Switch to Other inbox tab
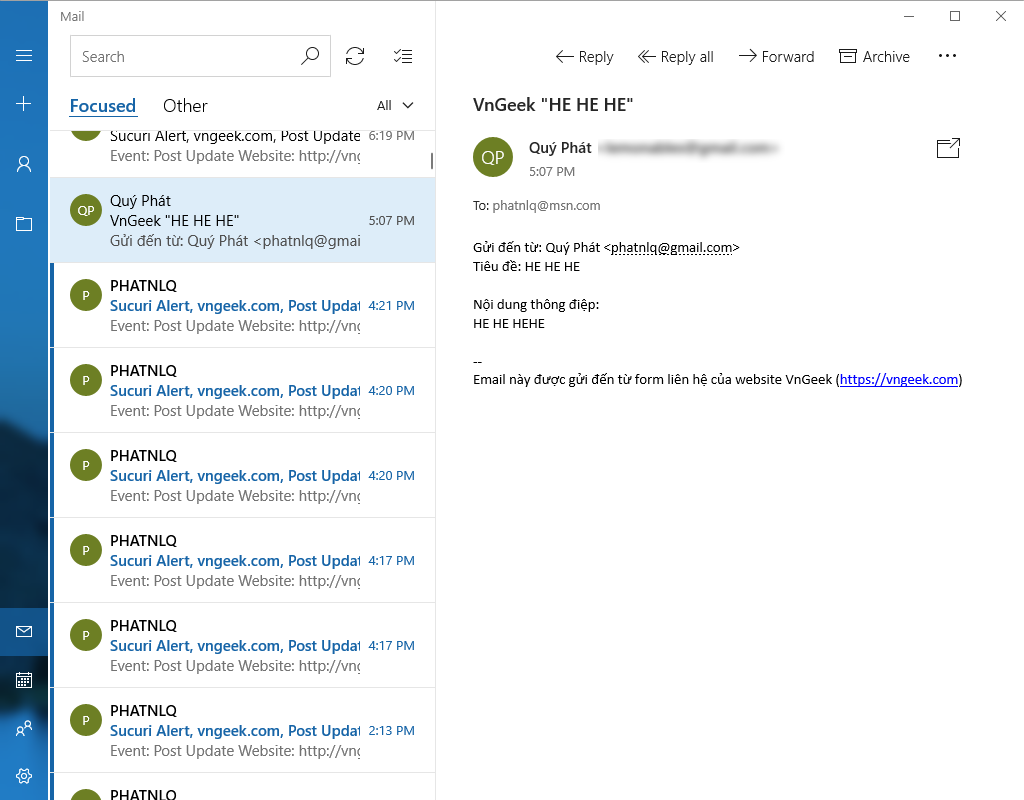The height and width of the screenshot is (800, 1024). point(185,106)
